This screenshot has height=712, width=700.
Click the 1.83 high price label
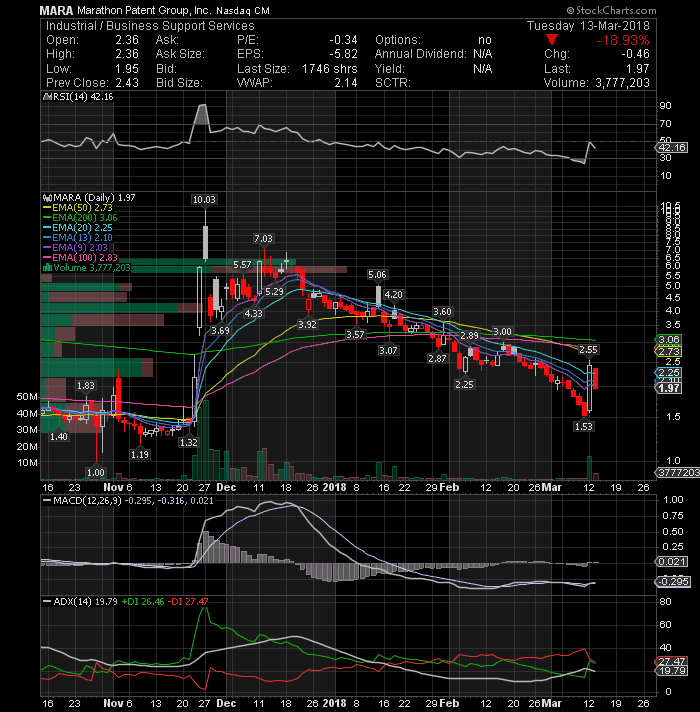86,386
